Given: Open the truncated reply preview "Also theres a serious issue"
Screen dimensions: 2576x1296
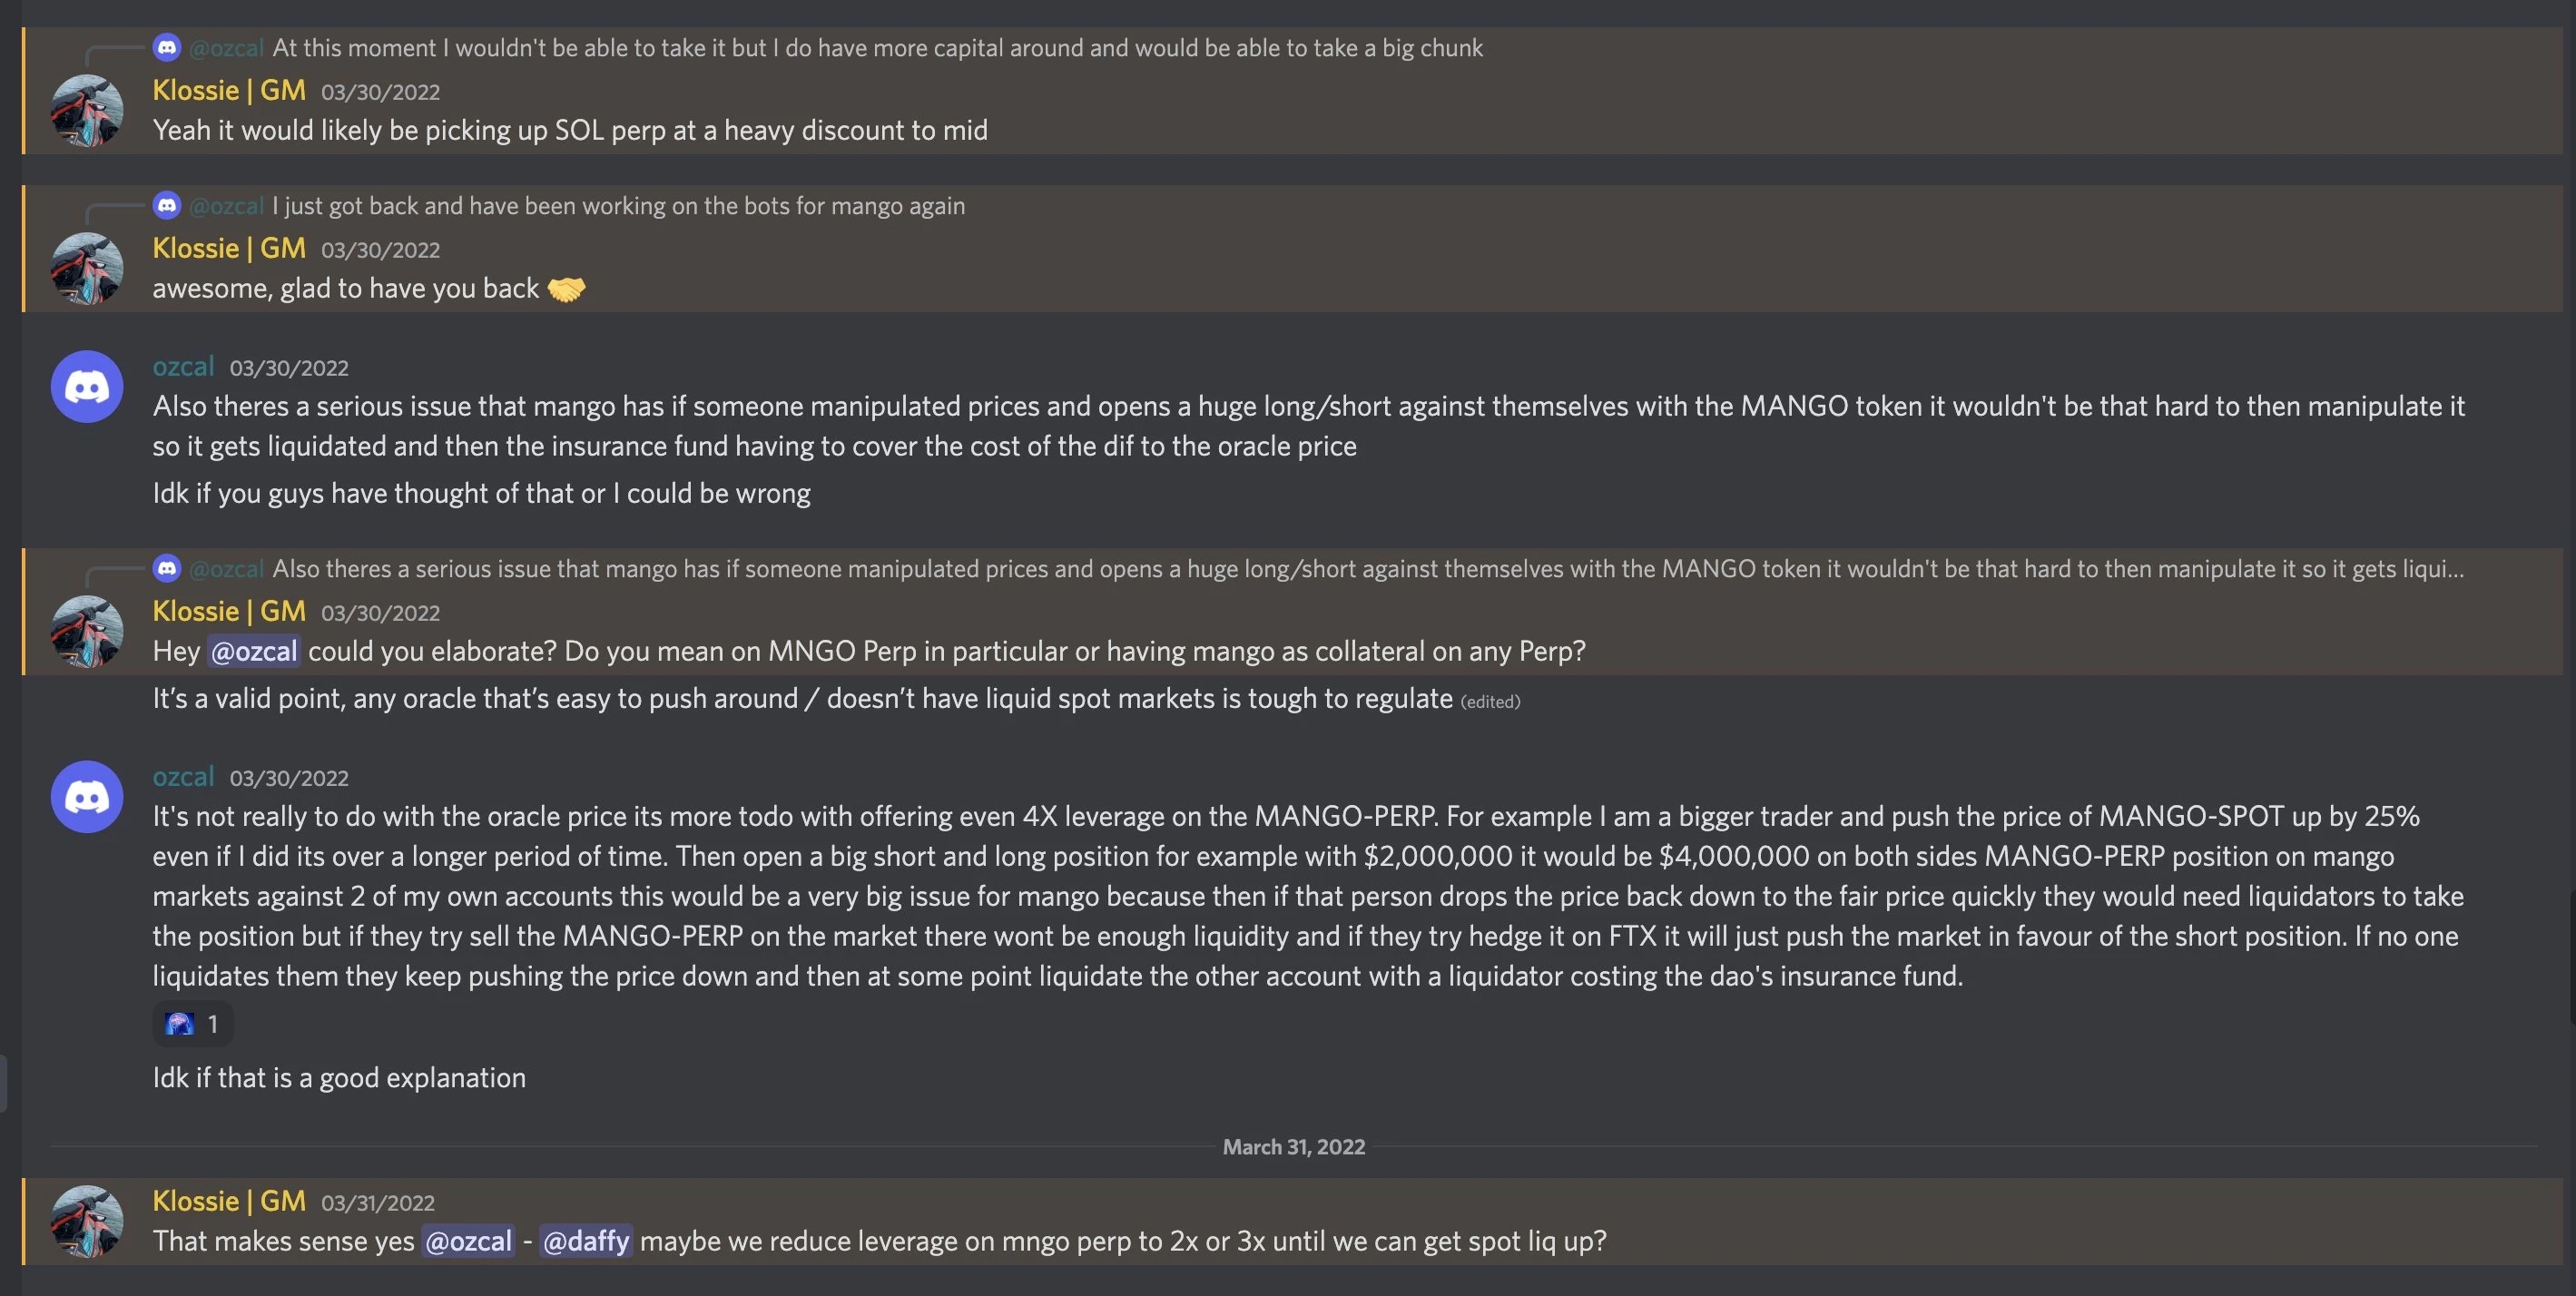Looking at the screenshot, I should click(x=1366, y=569).
